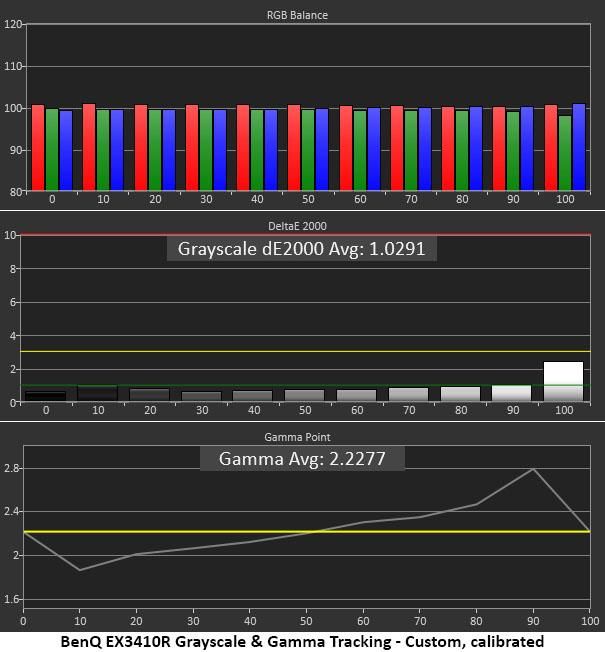Click the yellow DeltaE threshold line at 3
605x652 pixels.
click(305, 351)
